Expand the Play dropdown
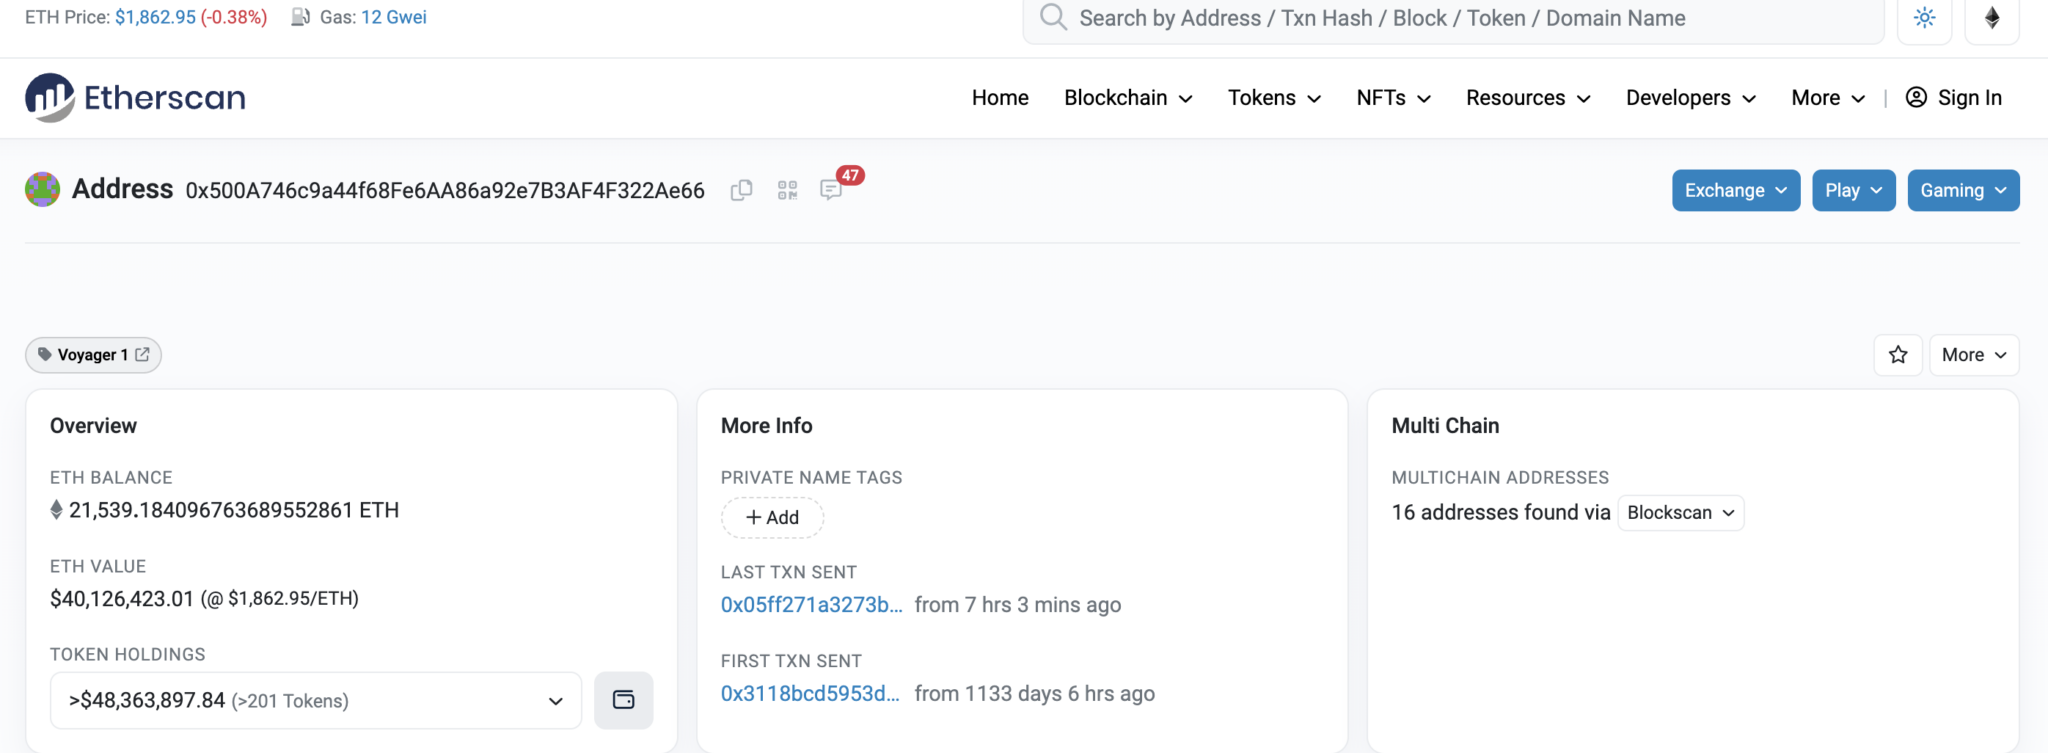Image resolution: width=2048 pixels, height=753 pixels. pyautogui.click(x=1853, y=190)
